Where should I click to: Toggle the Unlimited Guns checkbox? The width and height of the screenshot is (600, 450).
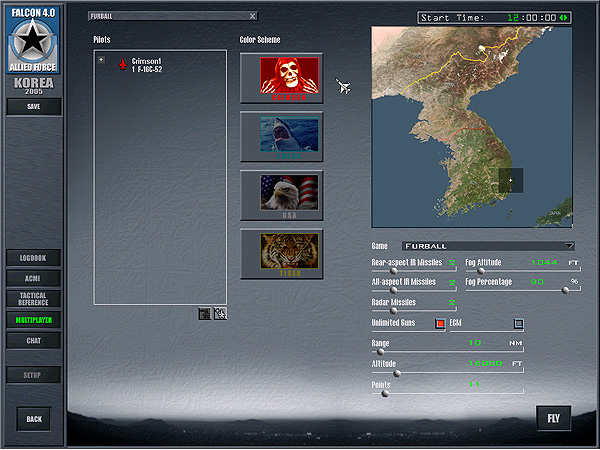click(x=440, y=324)
